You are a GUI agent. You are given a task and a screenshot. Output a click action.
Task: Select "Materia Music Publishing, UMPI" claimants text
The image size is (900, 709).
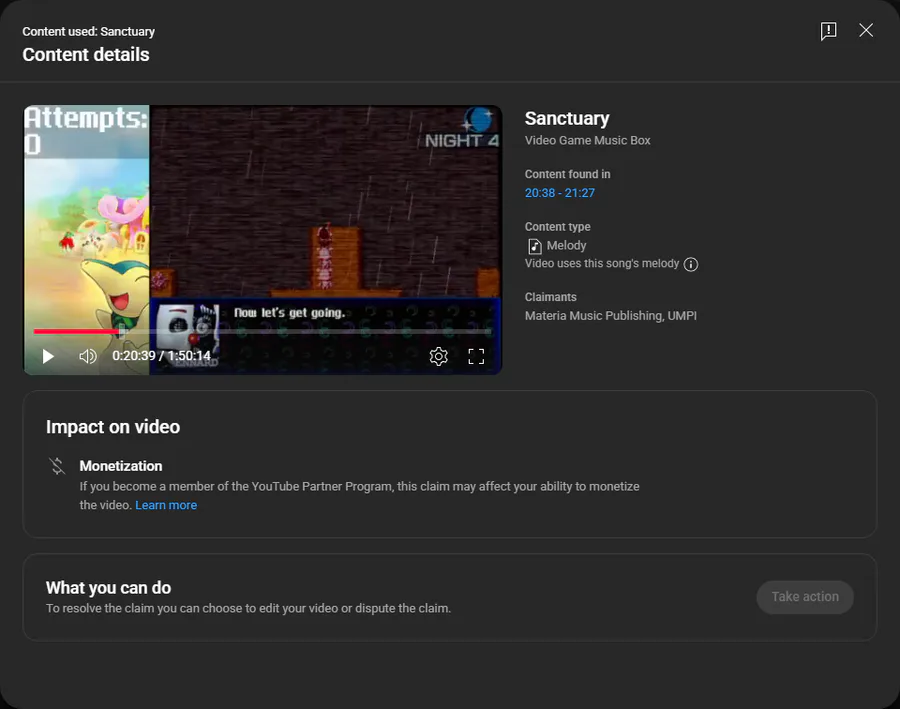click(611, 316)
